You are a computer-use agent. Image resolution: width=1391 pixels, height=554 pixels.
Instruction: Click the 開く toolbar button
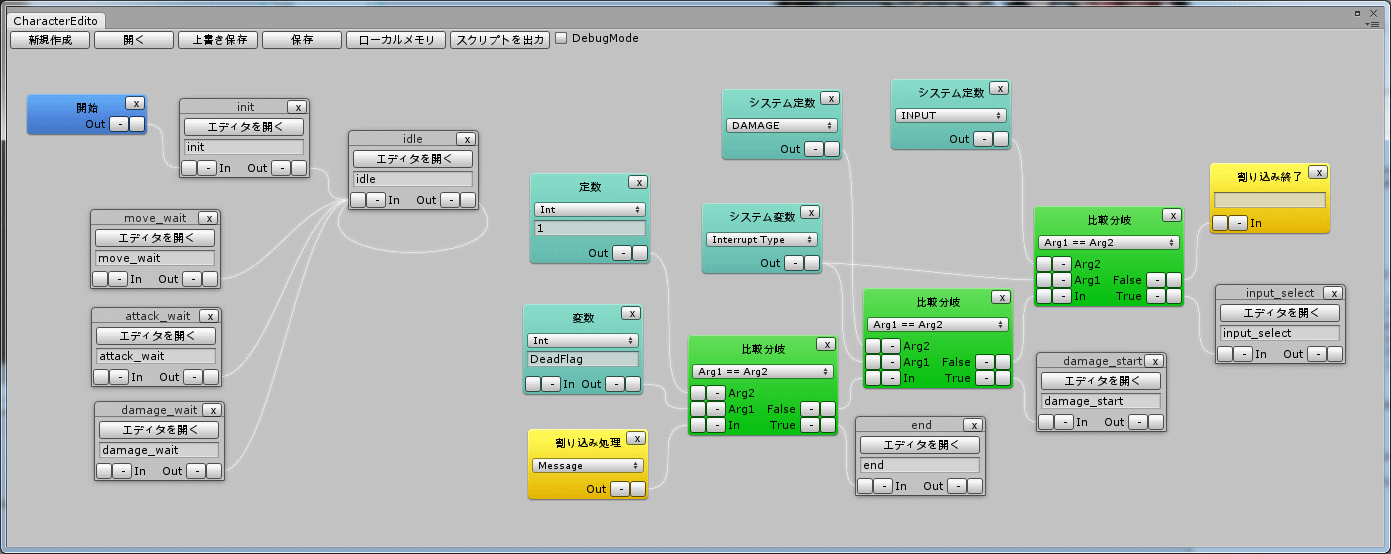pos(134,40)
